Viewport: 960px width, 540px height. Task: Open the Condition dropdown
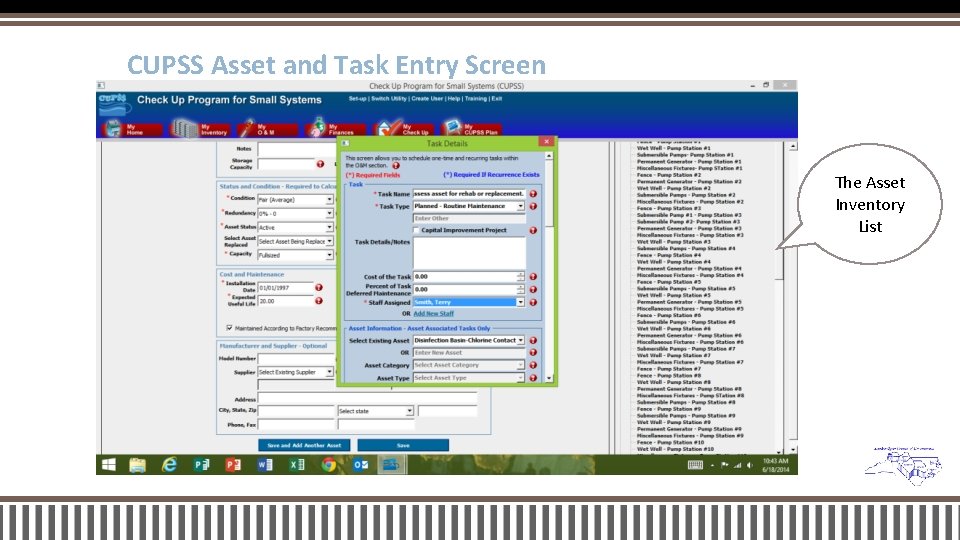(329, 200)
